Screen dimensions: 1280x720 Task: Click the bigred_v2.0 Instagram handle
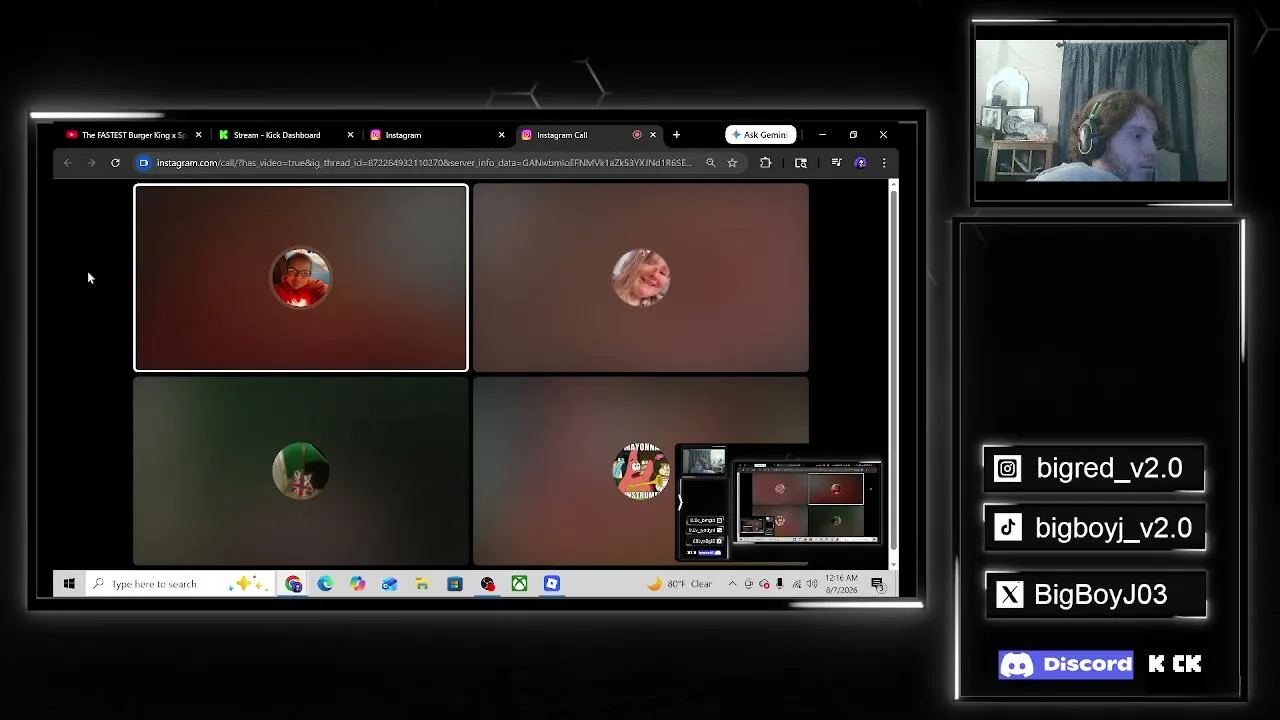click(x=1095, y=468)
